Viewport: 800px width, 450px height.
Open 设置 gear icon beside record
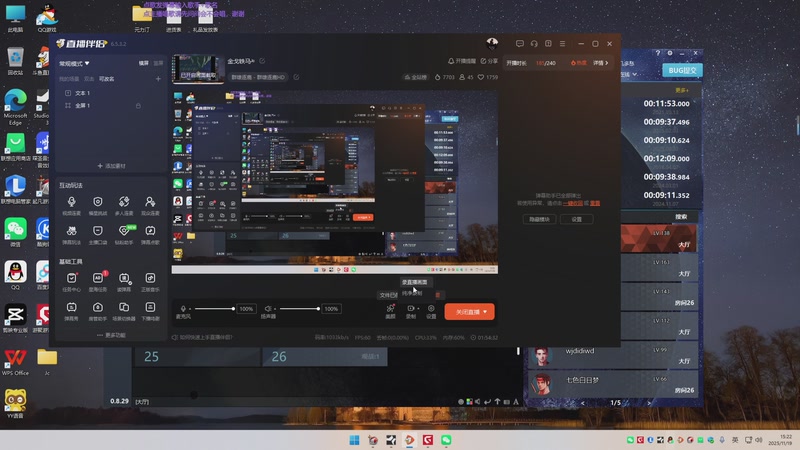[x=431, y=309]
